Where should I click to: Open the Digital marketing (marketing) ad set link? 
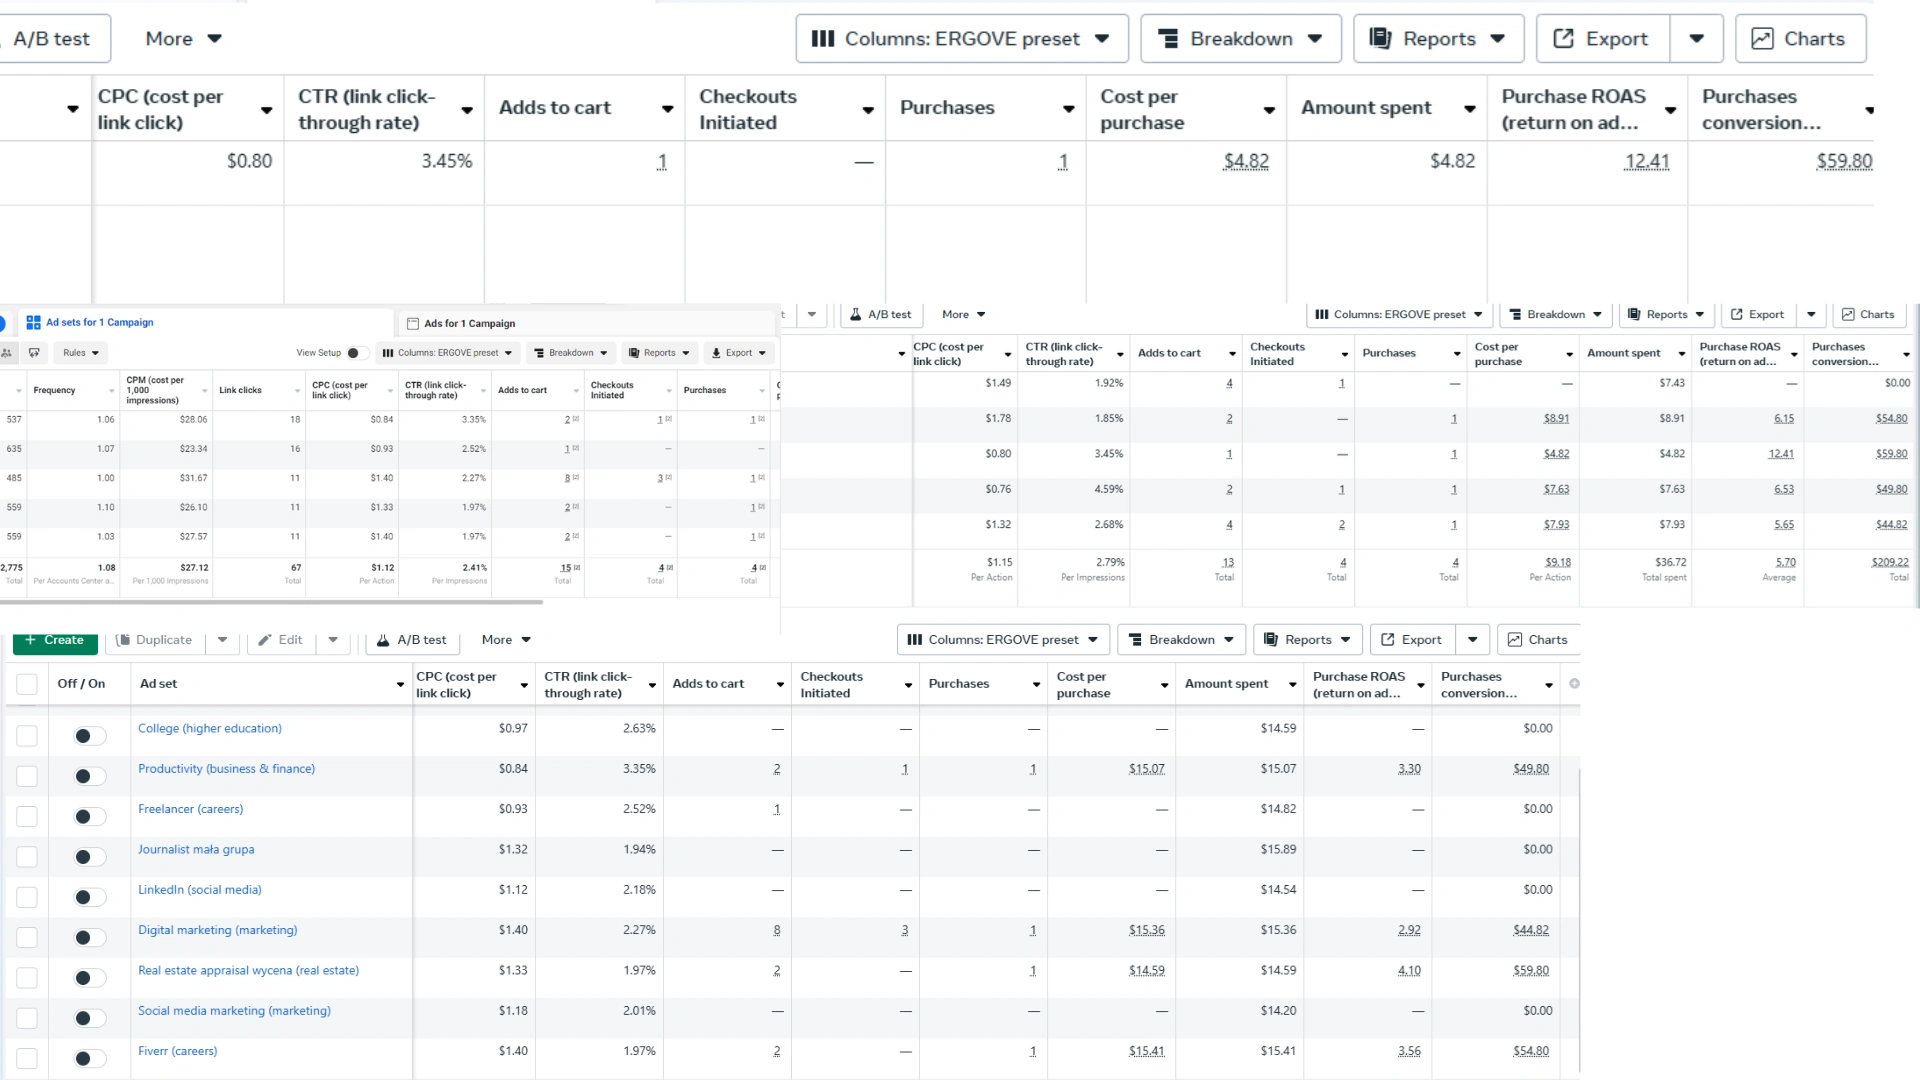217,930
